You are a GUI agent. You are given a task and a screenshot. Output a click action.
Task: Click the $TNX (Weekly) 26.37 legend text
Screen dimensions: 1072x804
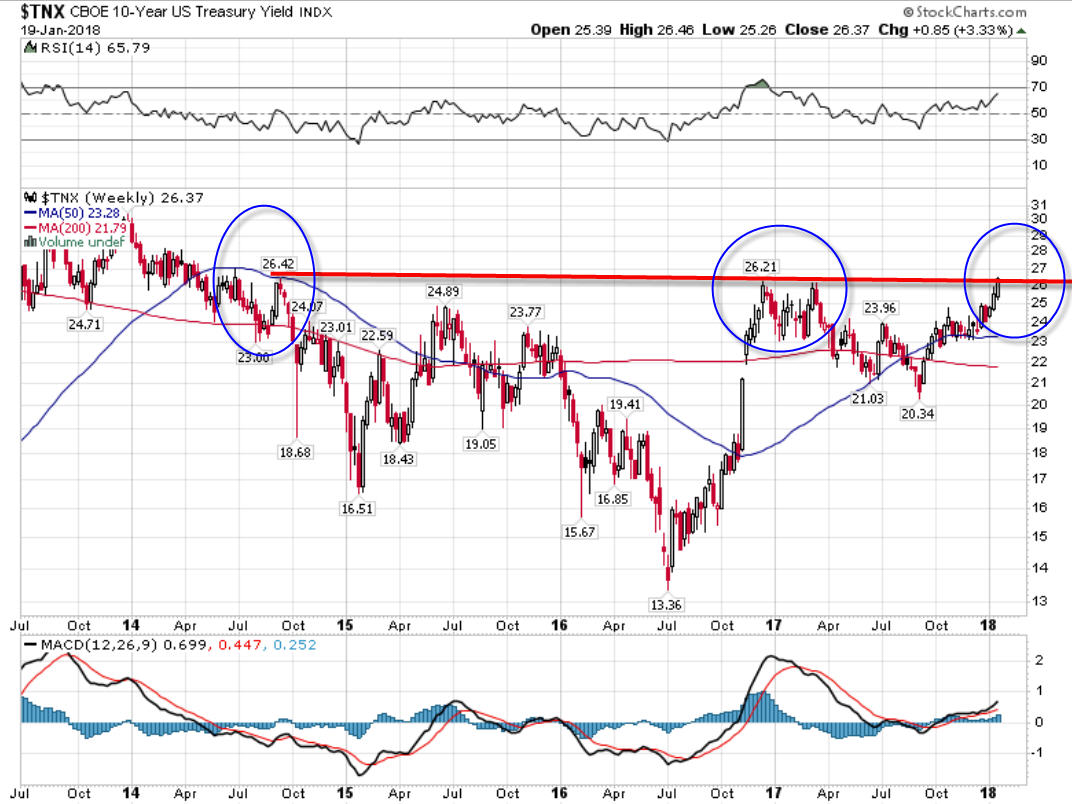pyautogui.click(x=122, y=198)
